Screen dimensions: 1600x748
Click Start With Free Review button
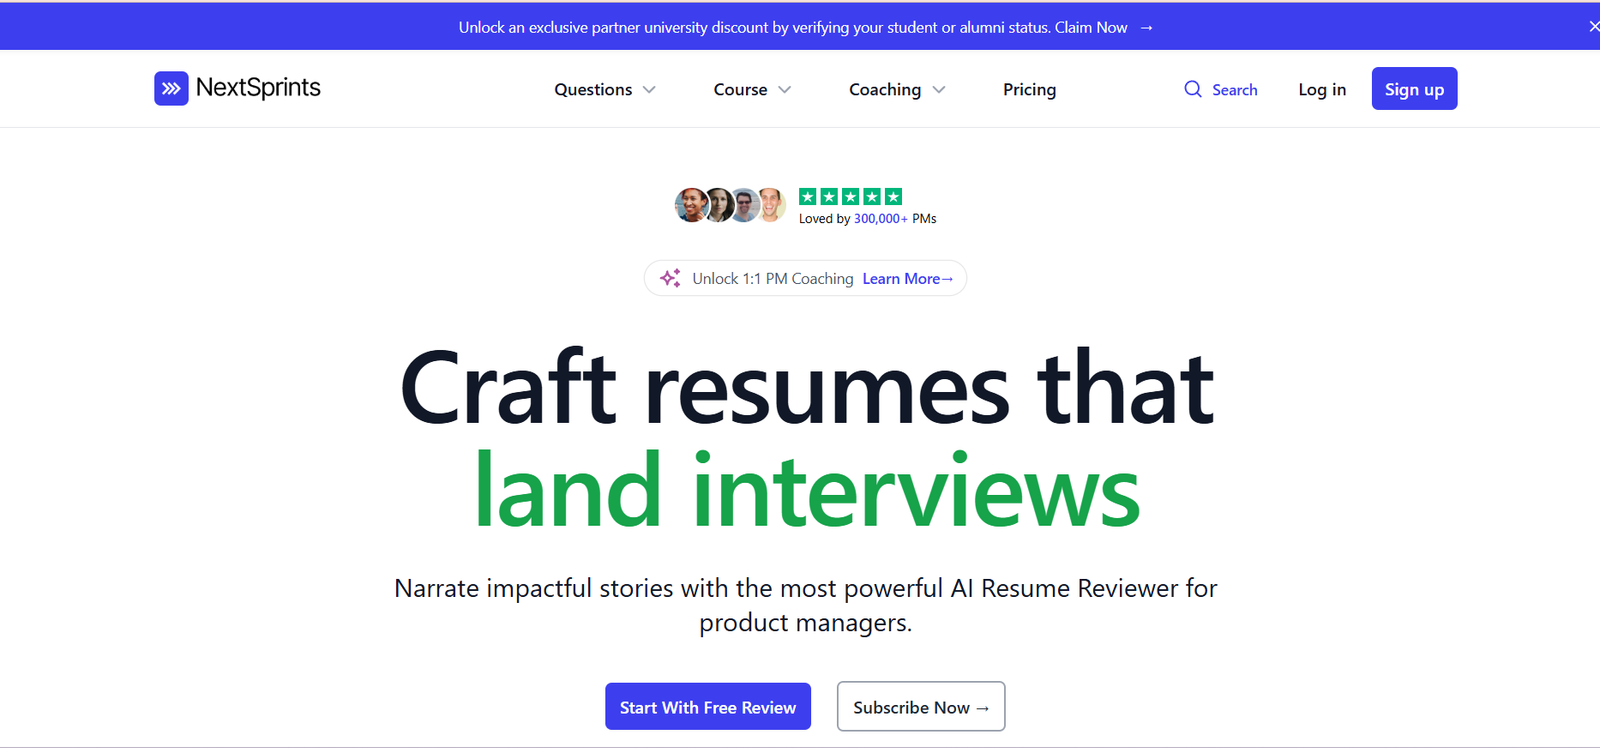[x=708, y=707]
